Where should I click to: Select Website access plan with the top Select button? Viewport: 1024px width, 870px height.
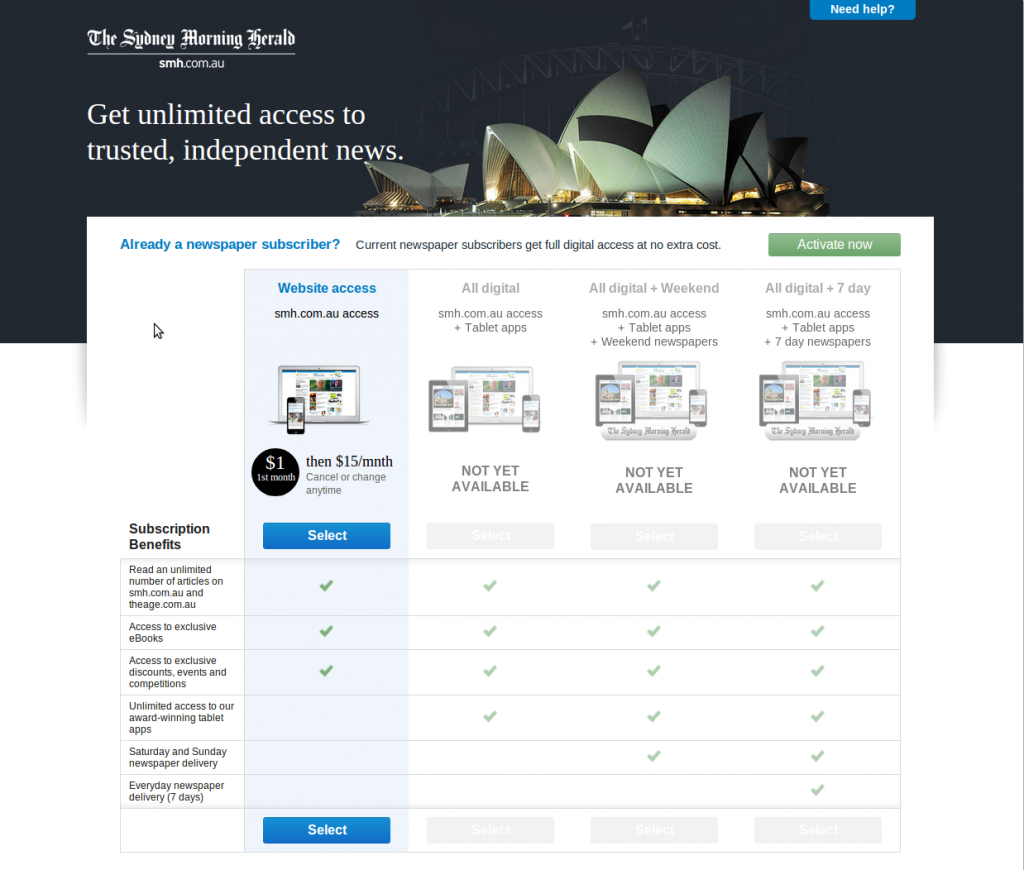tap(327, 536)
